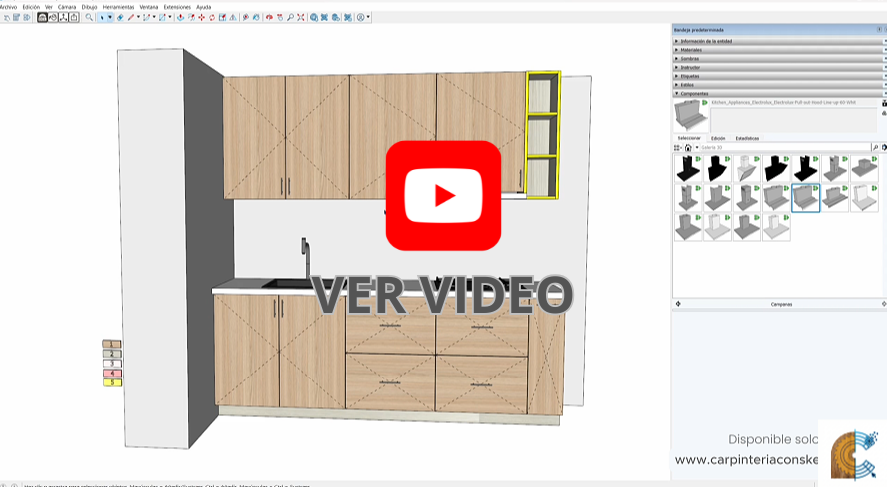Open the user account dropdown arrow
The height and width of the screenshot is (487, 887).
[368, 18]
